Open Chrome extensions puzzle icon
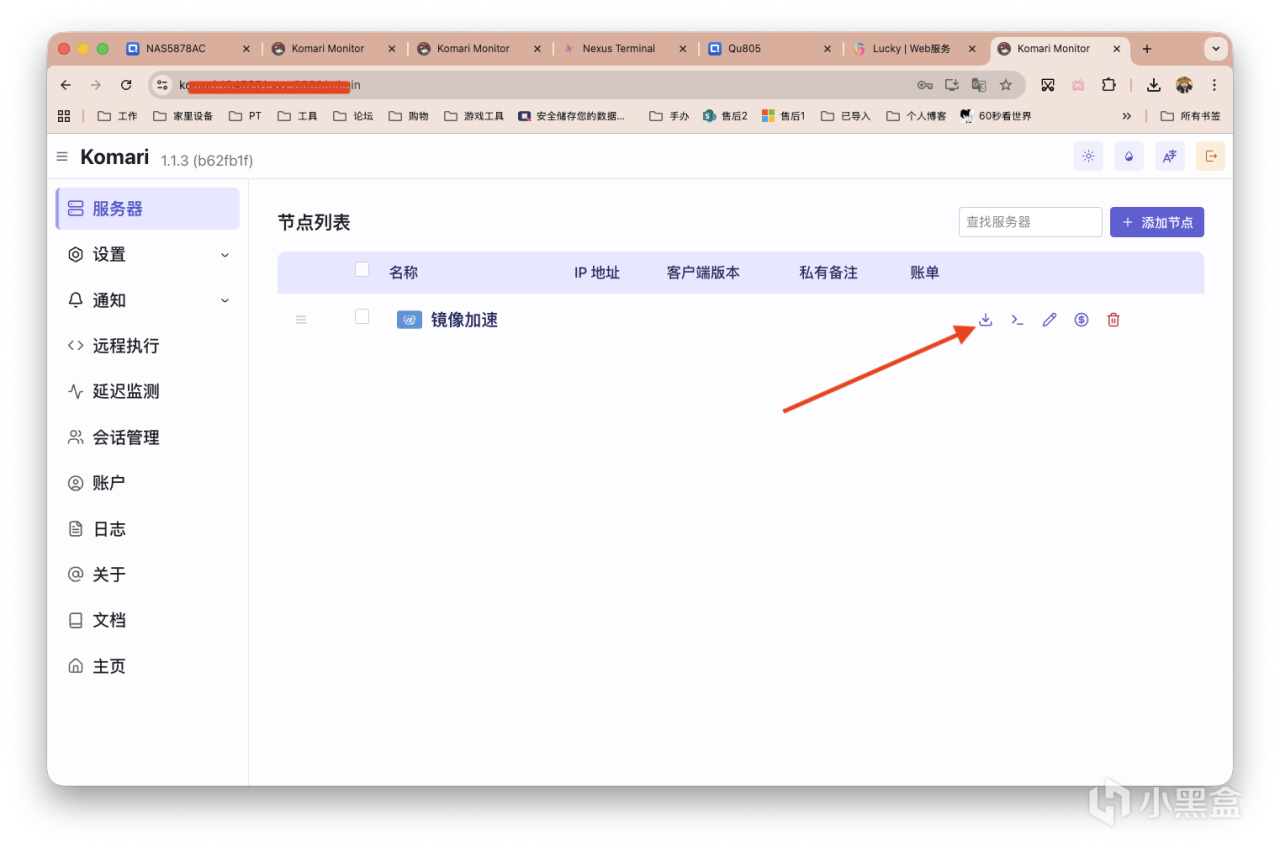The height and width of the screenshot is (848, 1280). [x=1109, y=85]
